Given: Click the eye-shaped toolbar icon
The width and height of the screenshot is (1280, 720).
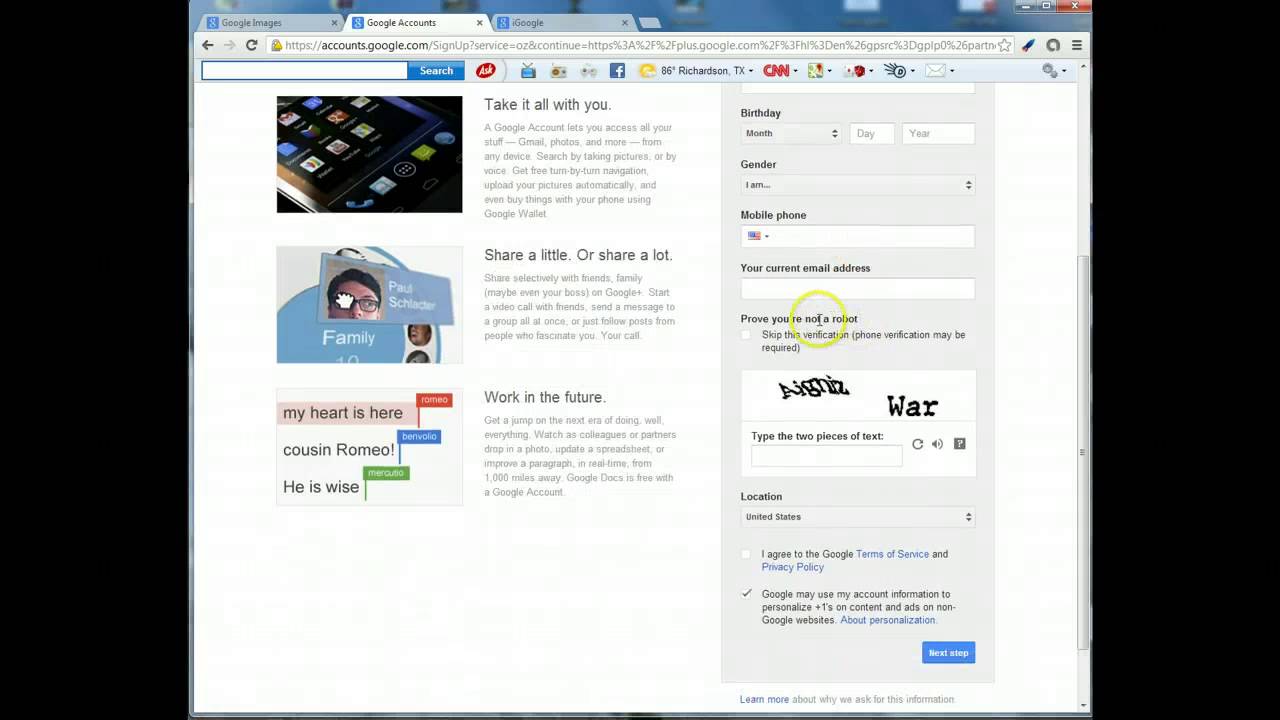Looking at the screenshot, I should (895, 70).
